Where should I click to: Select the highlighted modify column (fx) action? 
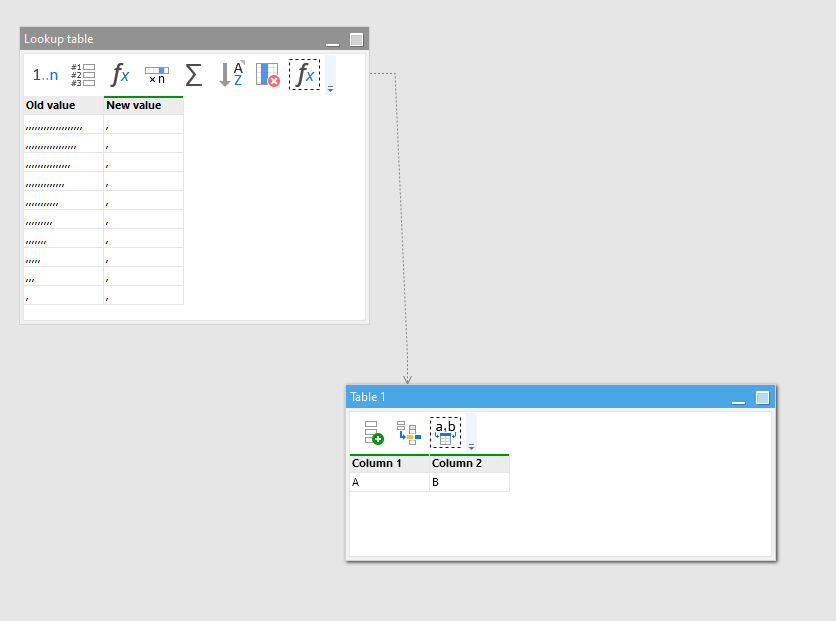[303, 74]
